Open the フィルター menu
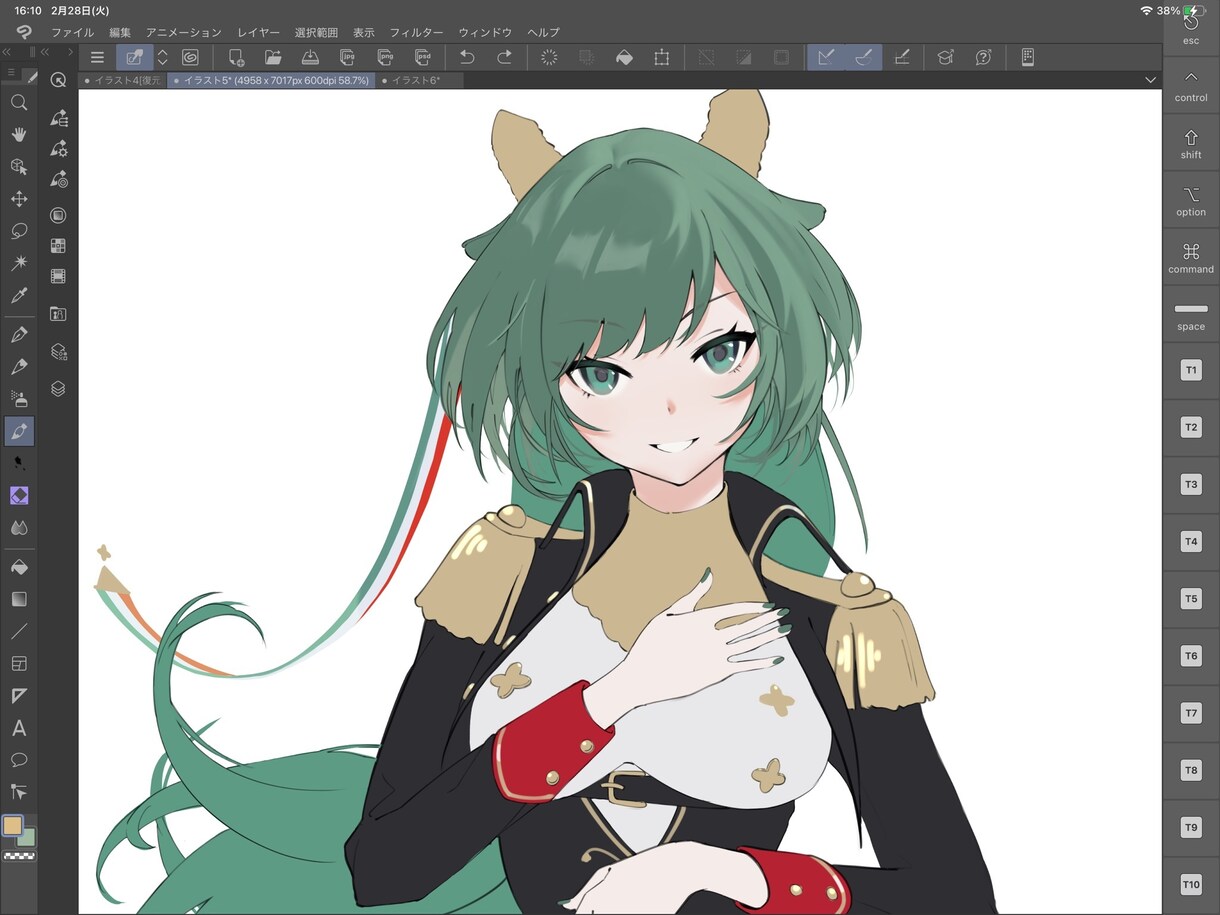This screenshot has height=915, width=1220. point(416,32)
